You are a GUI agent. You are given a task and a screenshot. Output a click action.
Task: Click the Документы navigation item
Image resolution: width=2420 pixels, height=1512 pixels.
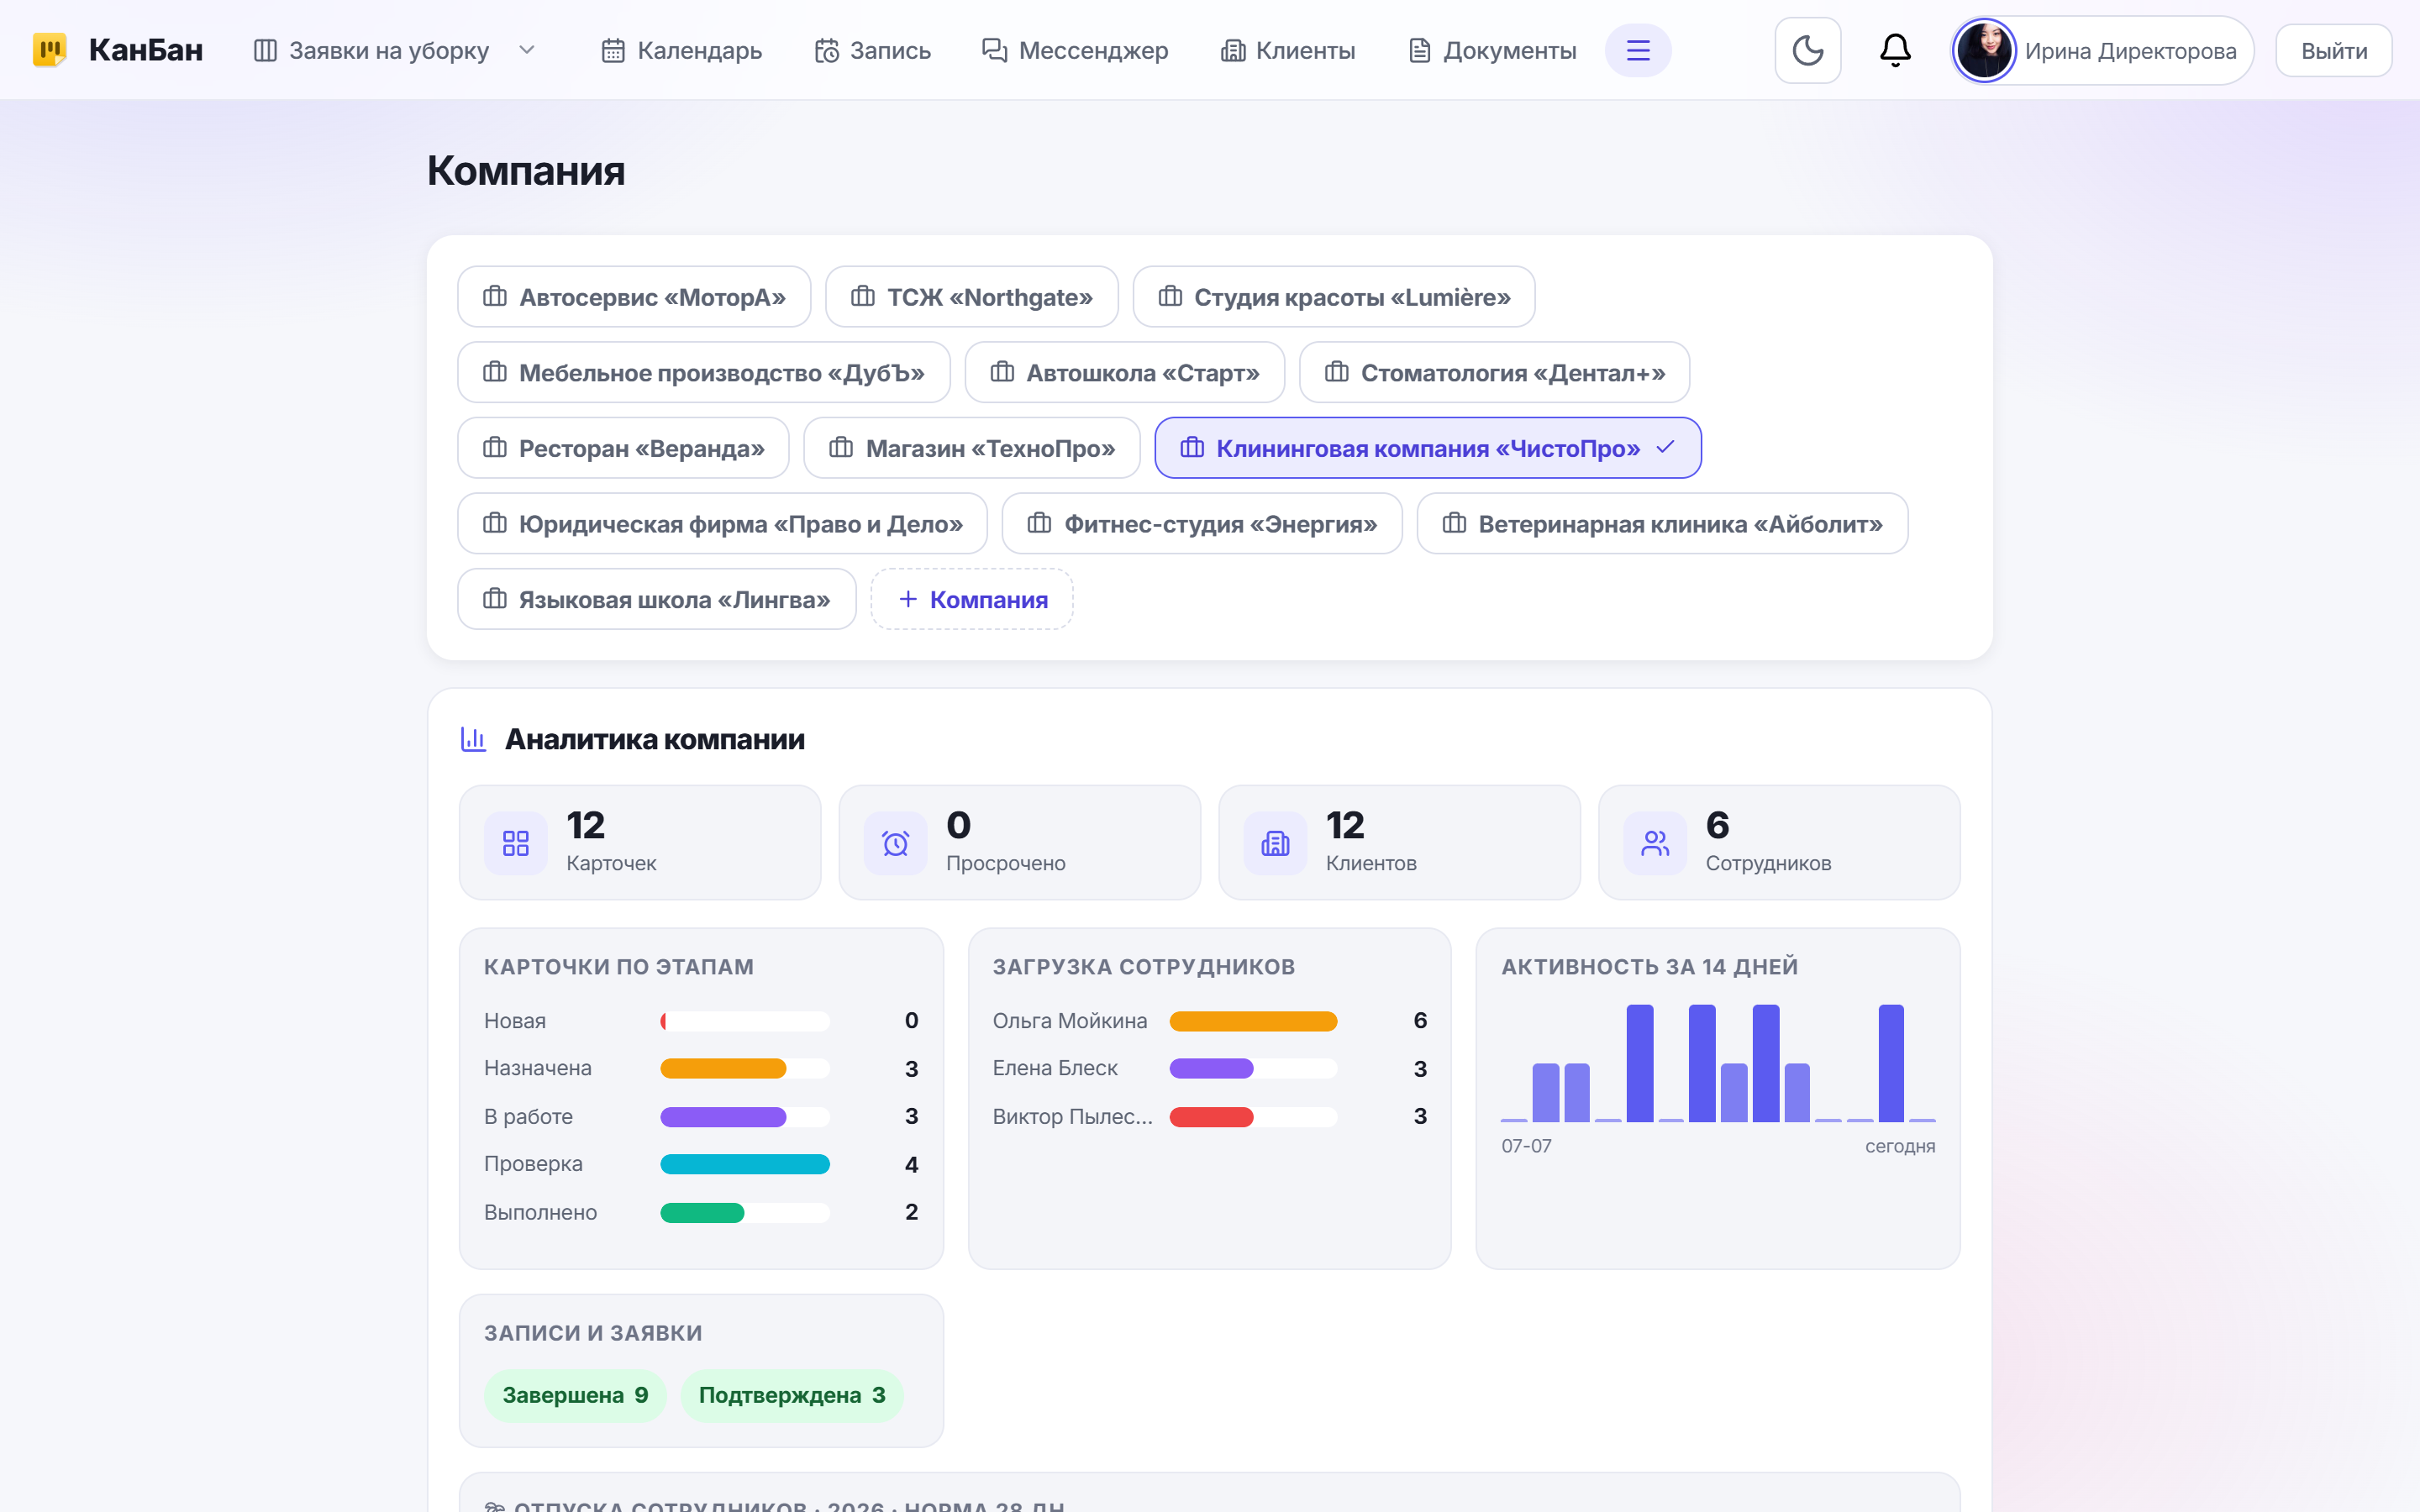1492,50
